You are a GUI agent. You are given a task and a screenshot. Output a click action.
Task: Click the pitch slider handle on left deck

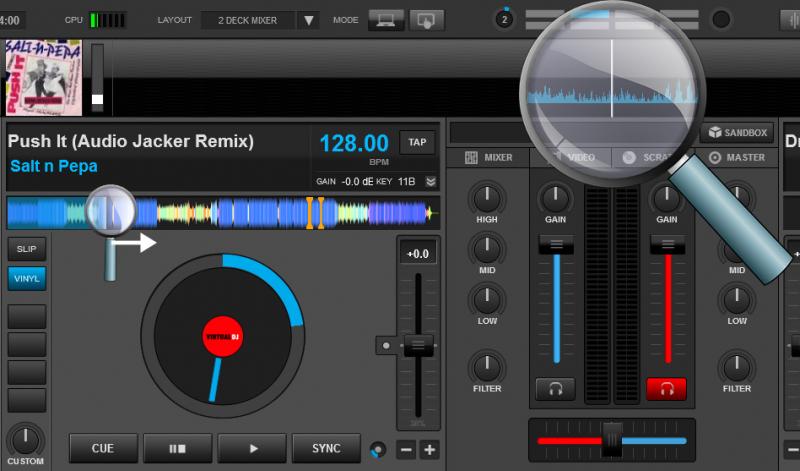418,345
